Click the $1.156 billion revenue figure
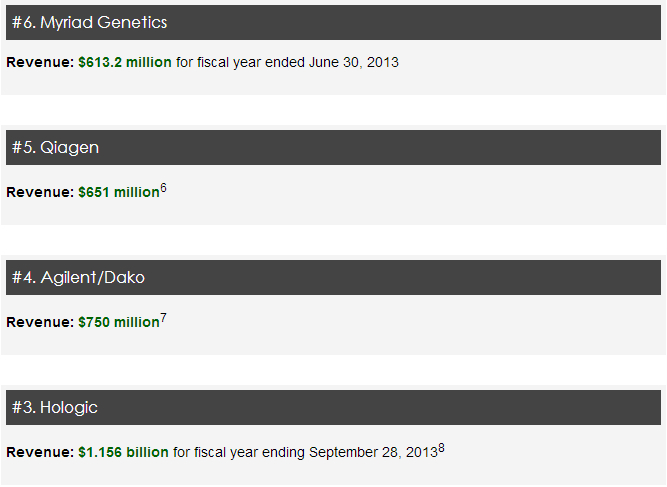Screen dimensions: 667x487 123,452
